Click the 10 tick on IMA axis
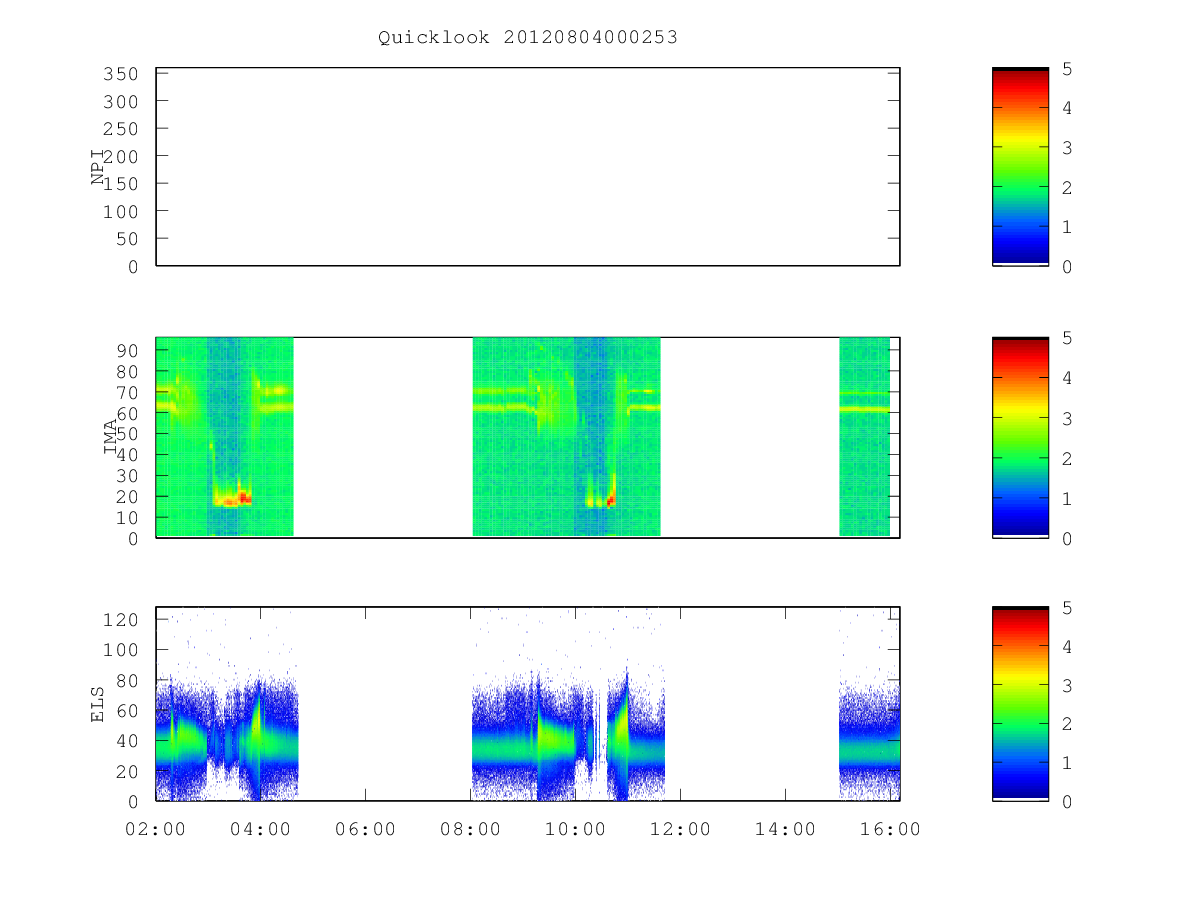 coord(127,517)
